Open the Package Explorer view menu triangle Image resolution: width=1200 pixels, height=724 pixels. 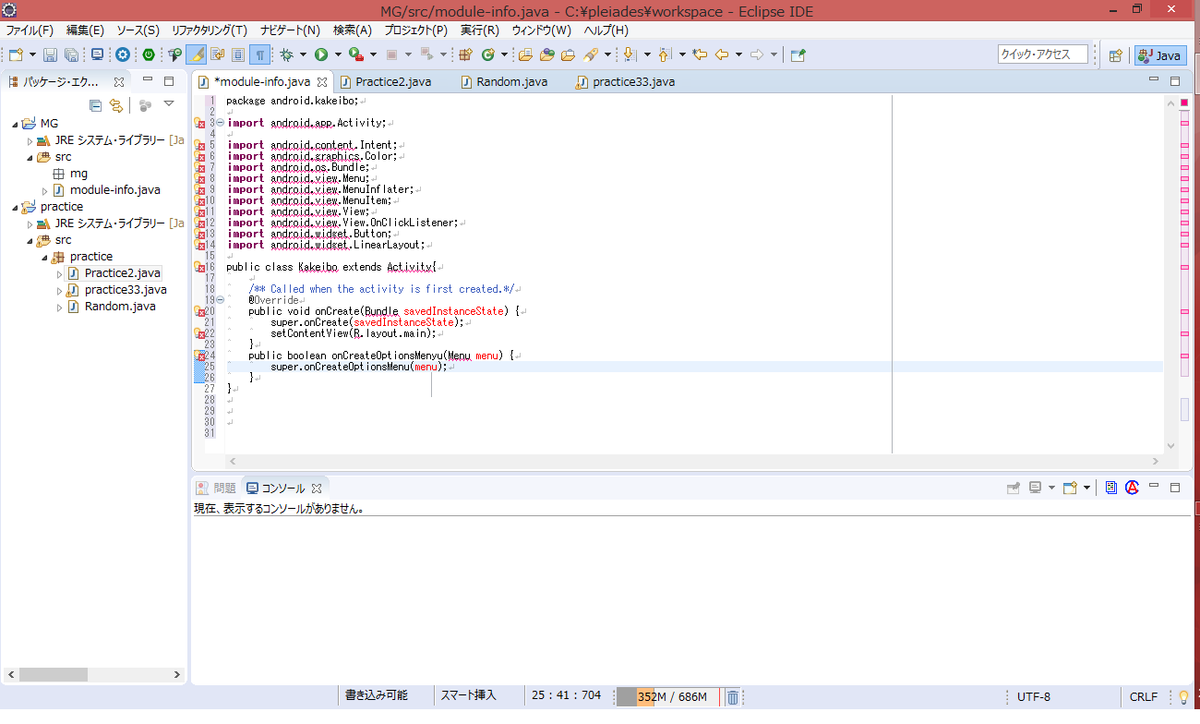pyautogui.click(x=169, y=104)
